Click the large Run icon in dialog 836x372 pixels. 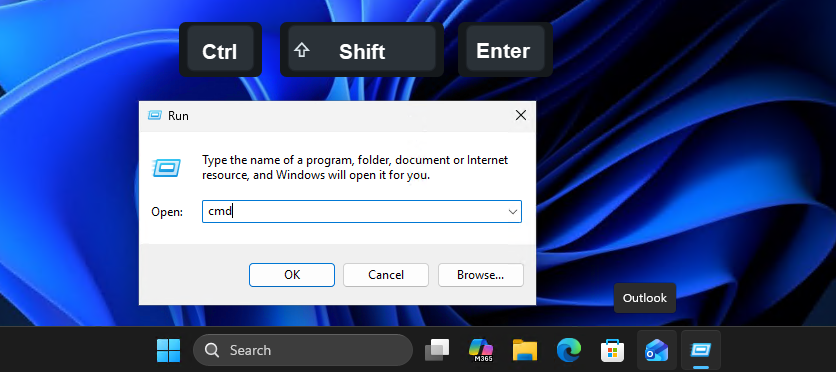point(167,168)
